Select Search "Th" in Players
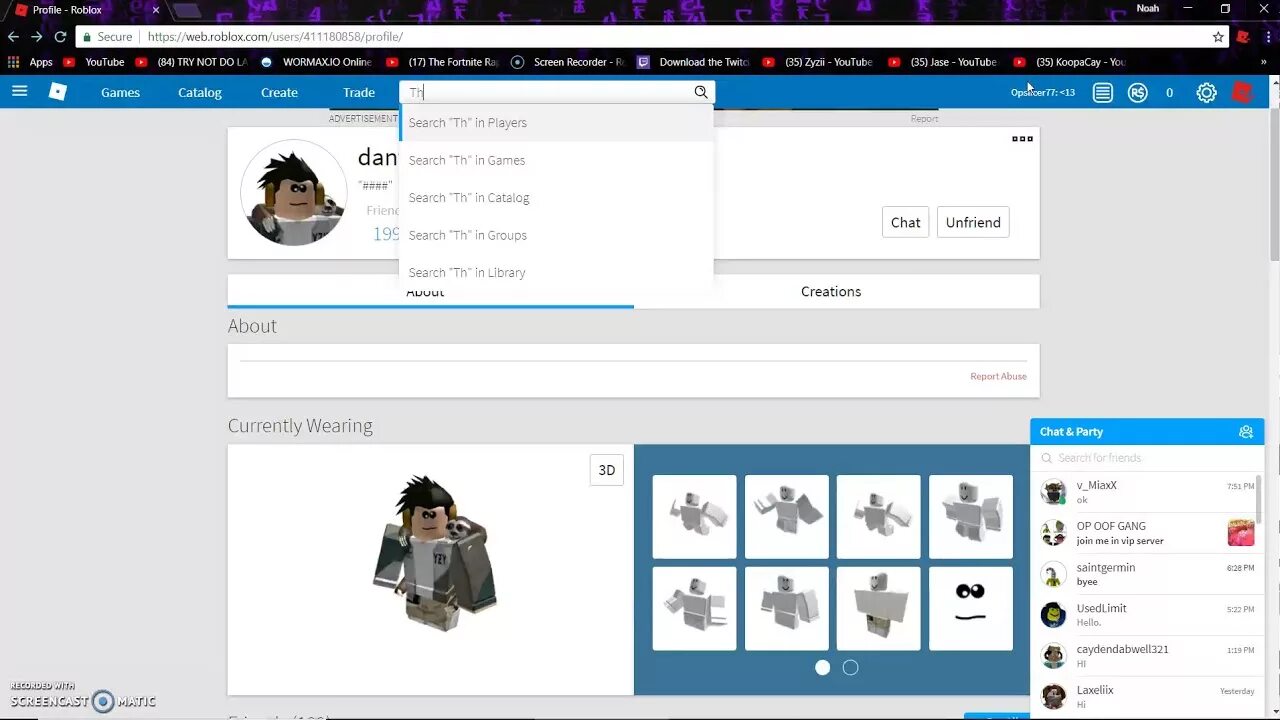1280x720 pixels. click(x=556, y=122)
